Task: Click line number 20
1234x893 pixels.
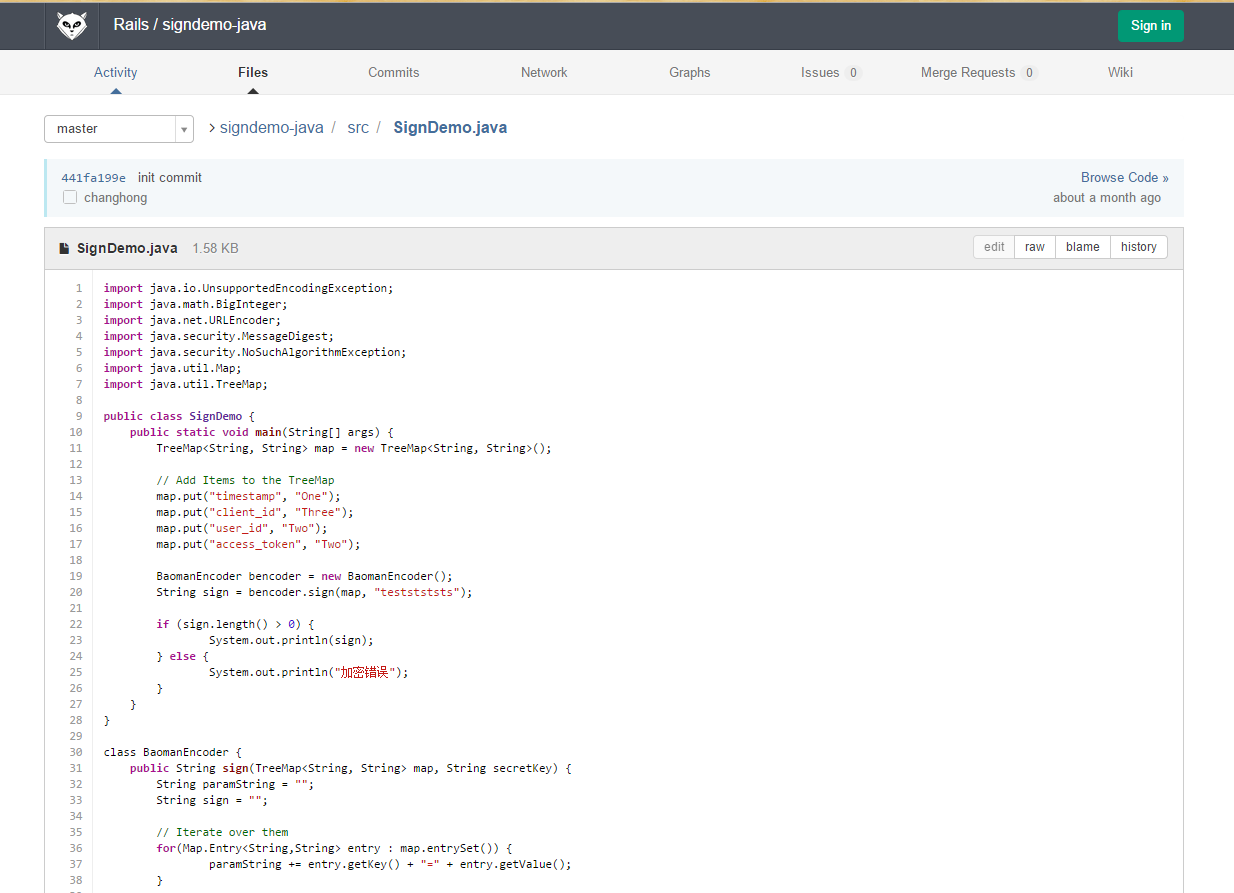Action: (x=76, y=592)
